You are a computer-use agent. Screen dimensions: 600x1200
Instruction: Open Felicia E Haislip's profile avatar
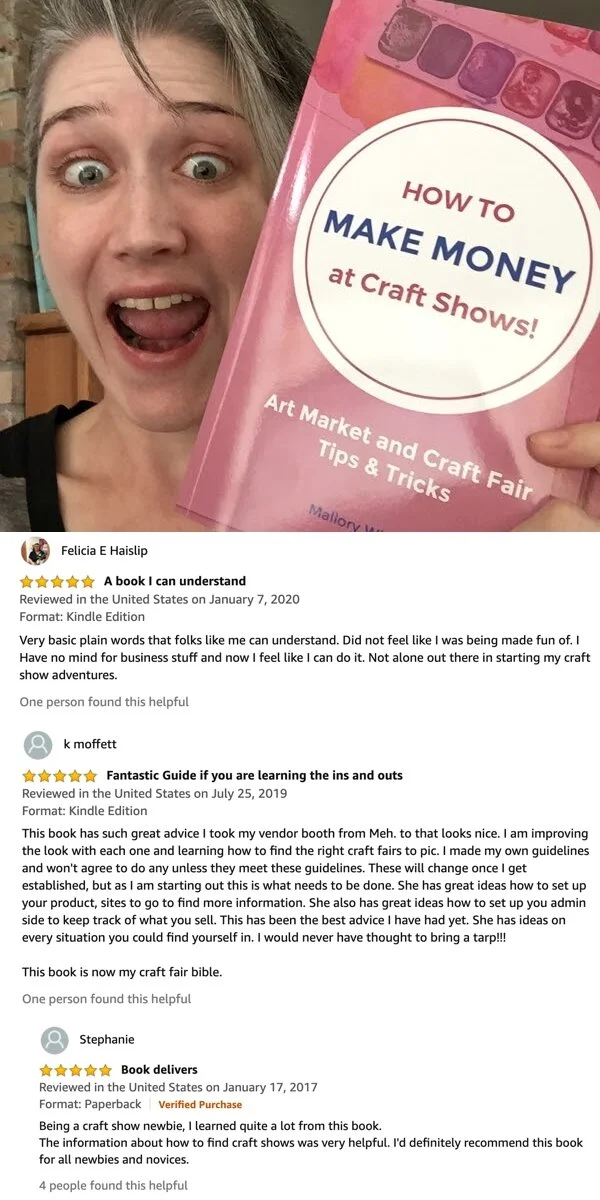(x=36, y=551)
